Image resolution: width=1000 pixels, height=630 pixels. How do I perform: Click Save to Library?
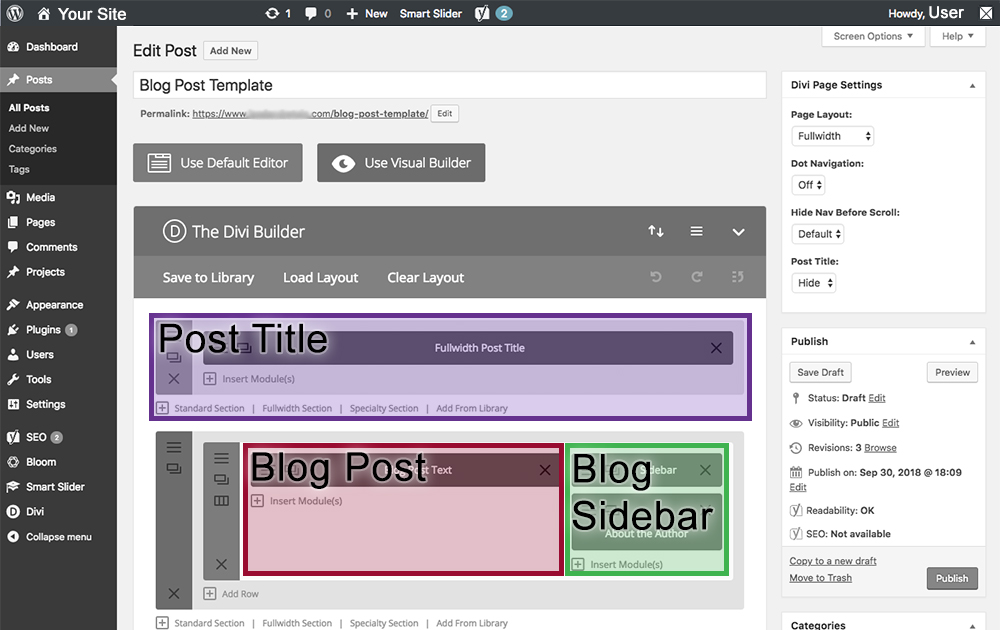click(208, 277)
